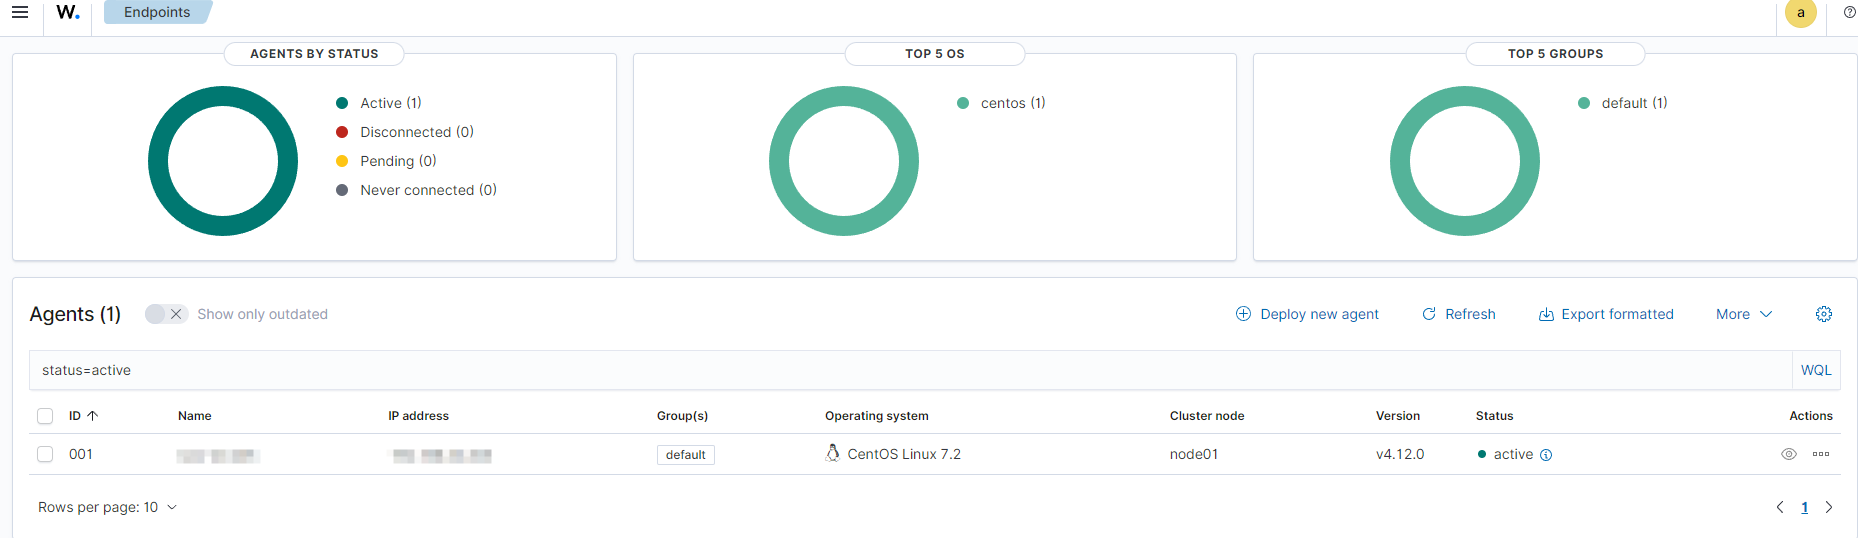
Task: Click the active status text
Action: [x=1513, y=454]
